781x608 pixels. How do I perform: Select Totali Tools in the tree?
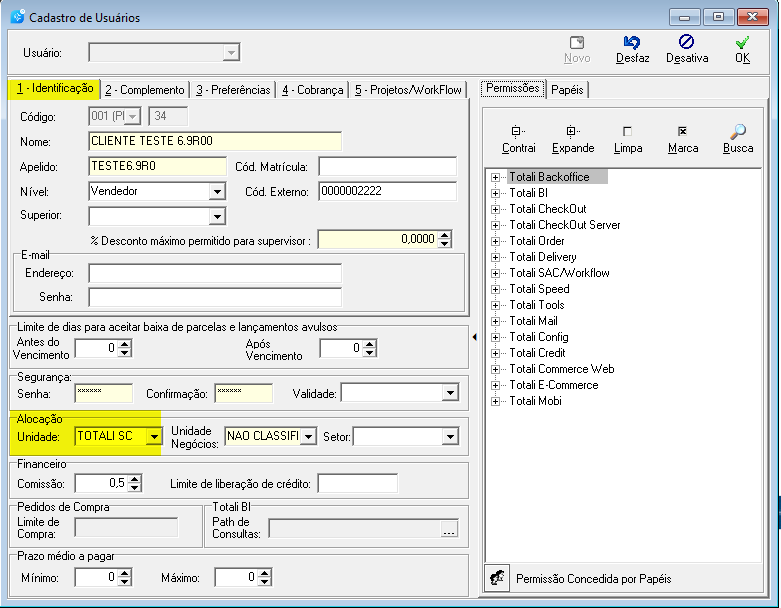click(x=536, y=305)
